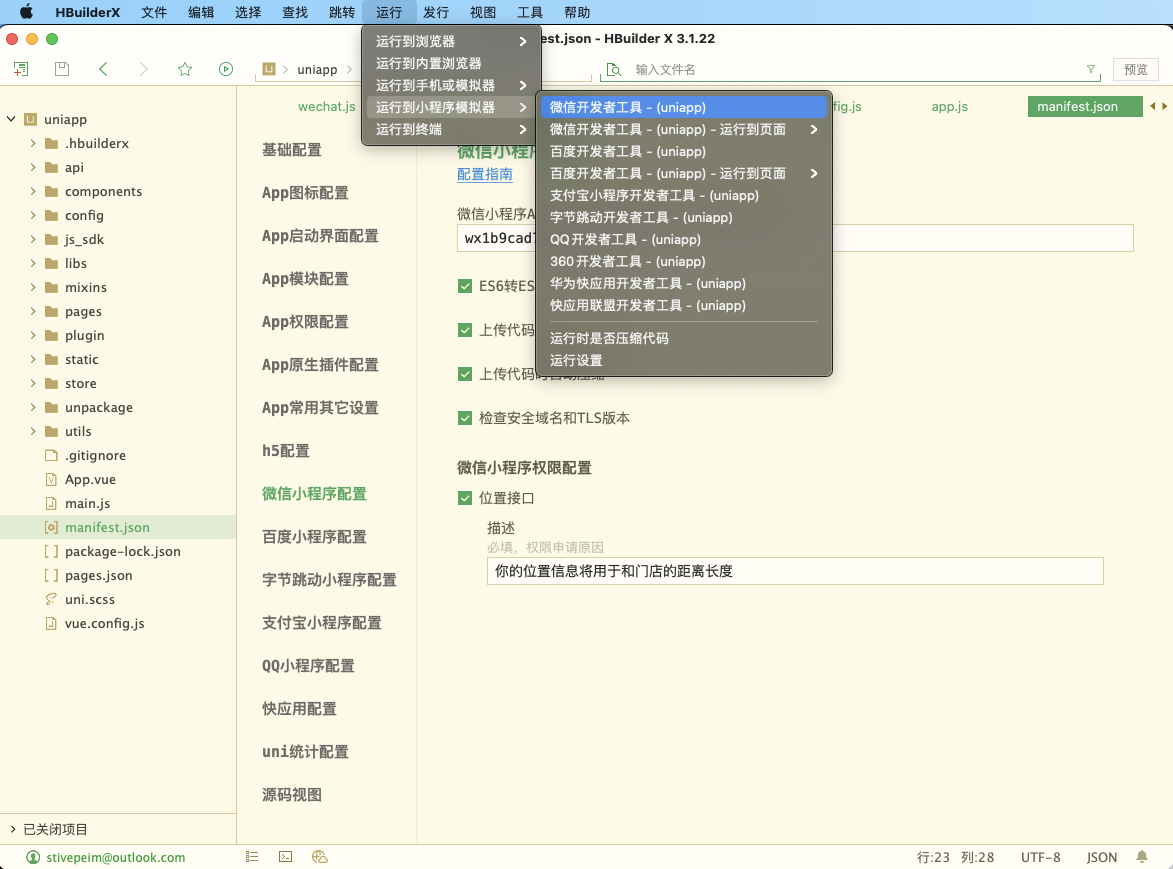Image resolution: width=1173 pixels, height=869 pixels.
Task: Open 基础配置 settings section
Action: pyautogui.click(x=292, y=150)
